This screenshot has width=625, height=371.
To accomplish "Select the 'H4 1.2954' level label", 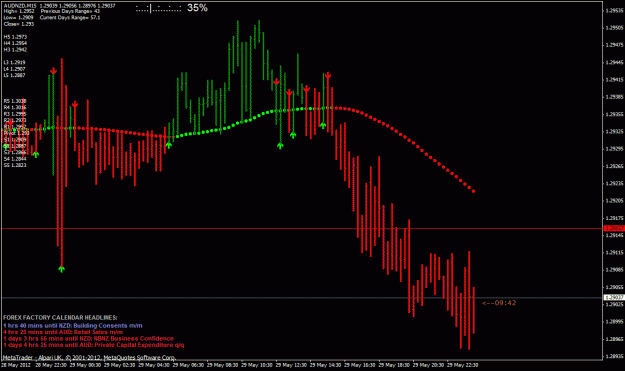I will pyautogui.click(x=15, y=43).
